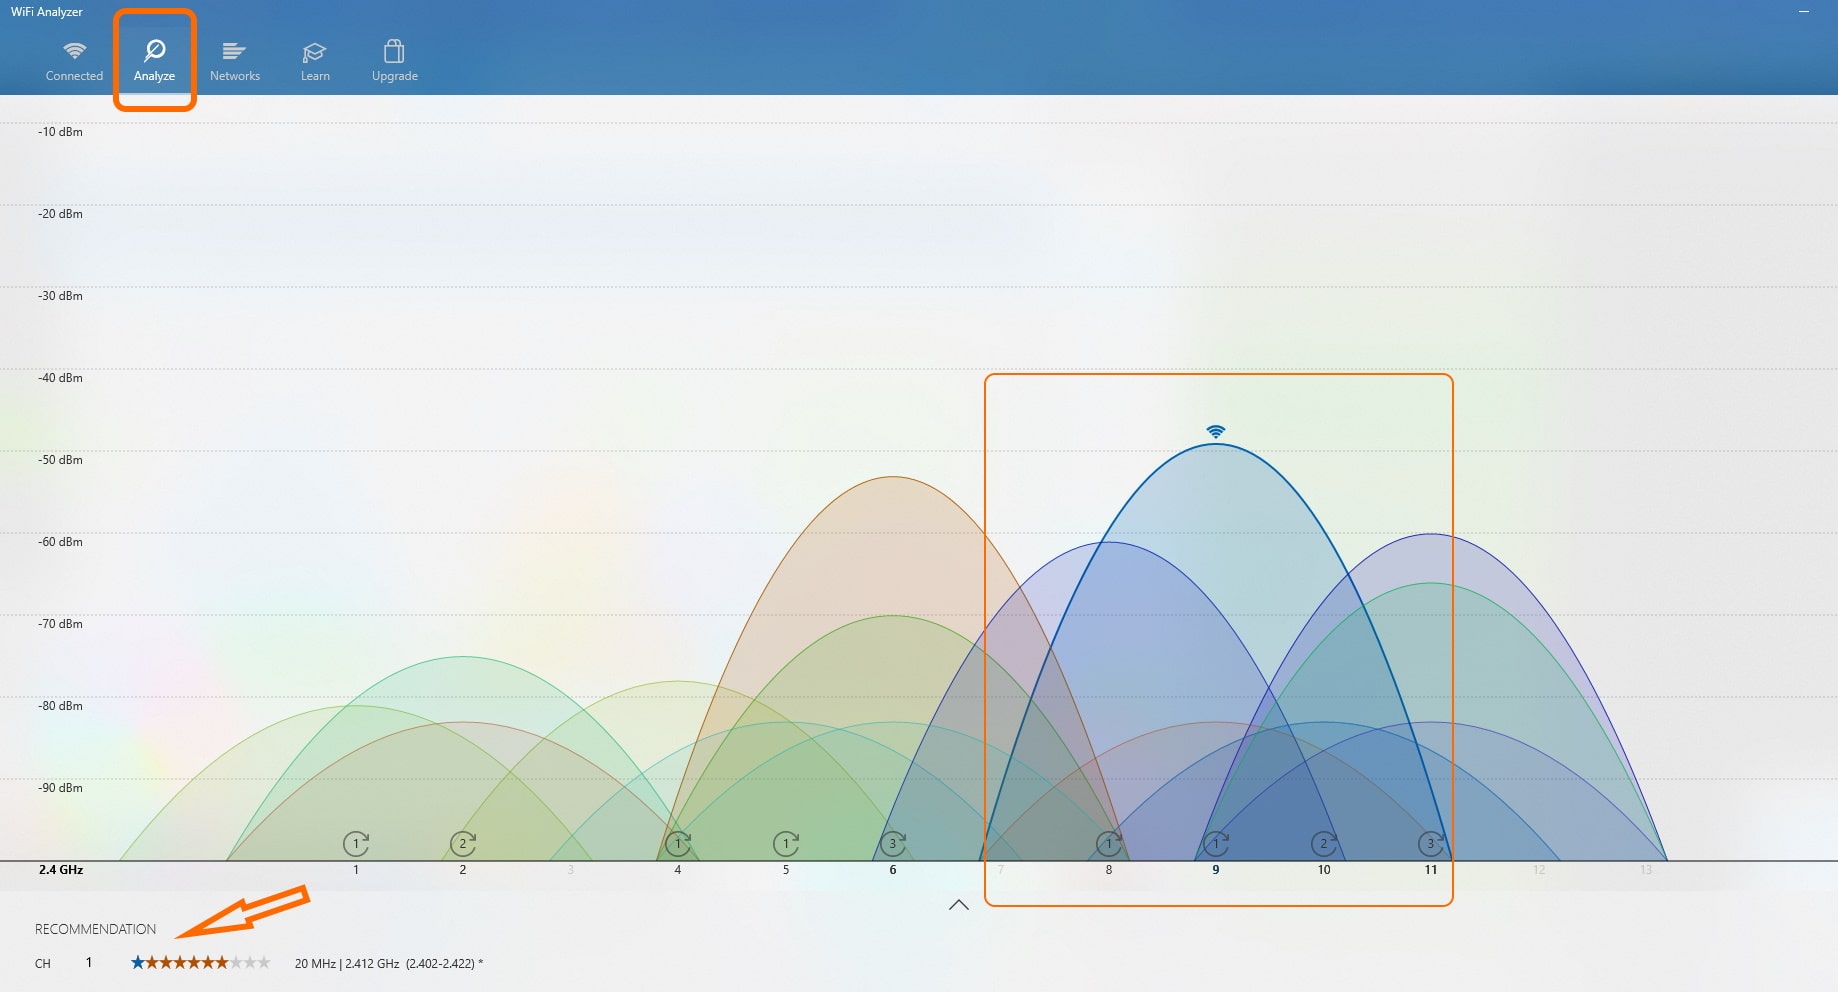Click the network cycle badge on channel 10
Viewport: 1838px width, 992px height.
click(x=1323, y=843)
